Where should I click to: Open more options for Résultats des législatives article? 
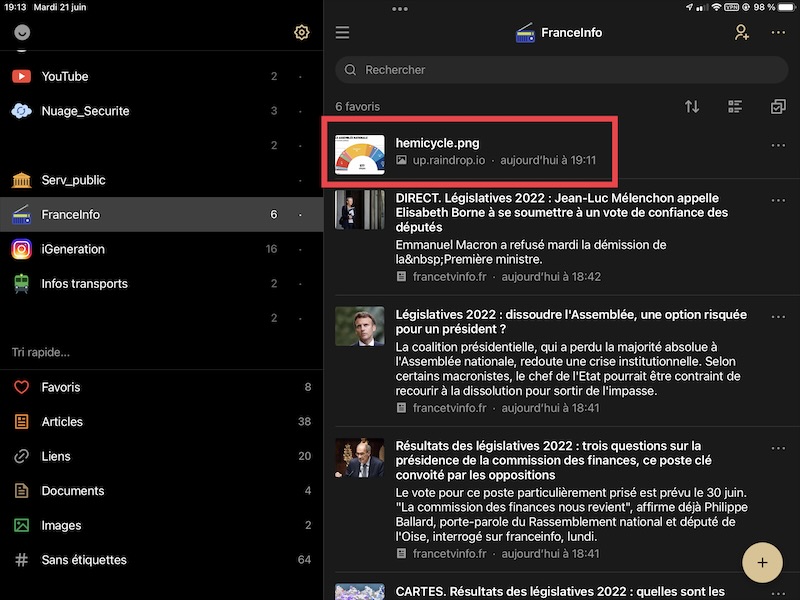coord(778,448)
